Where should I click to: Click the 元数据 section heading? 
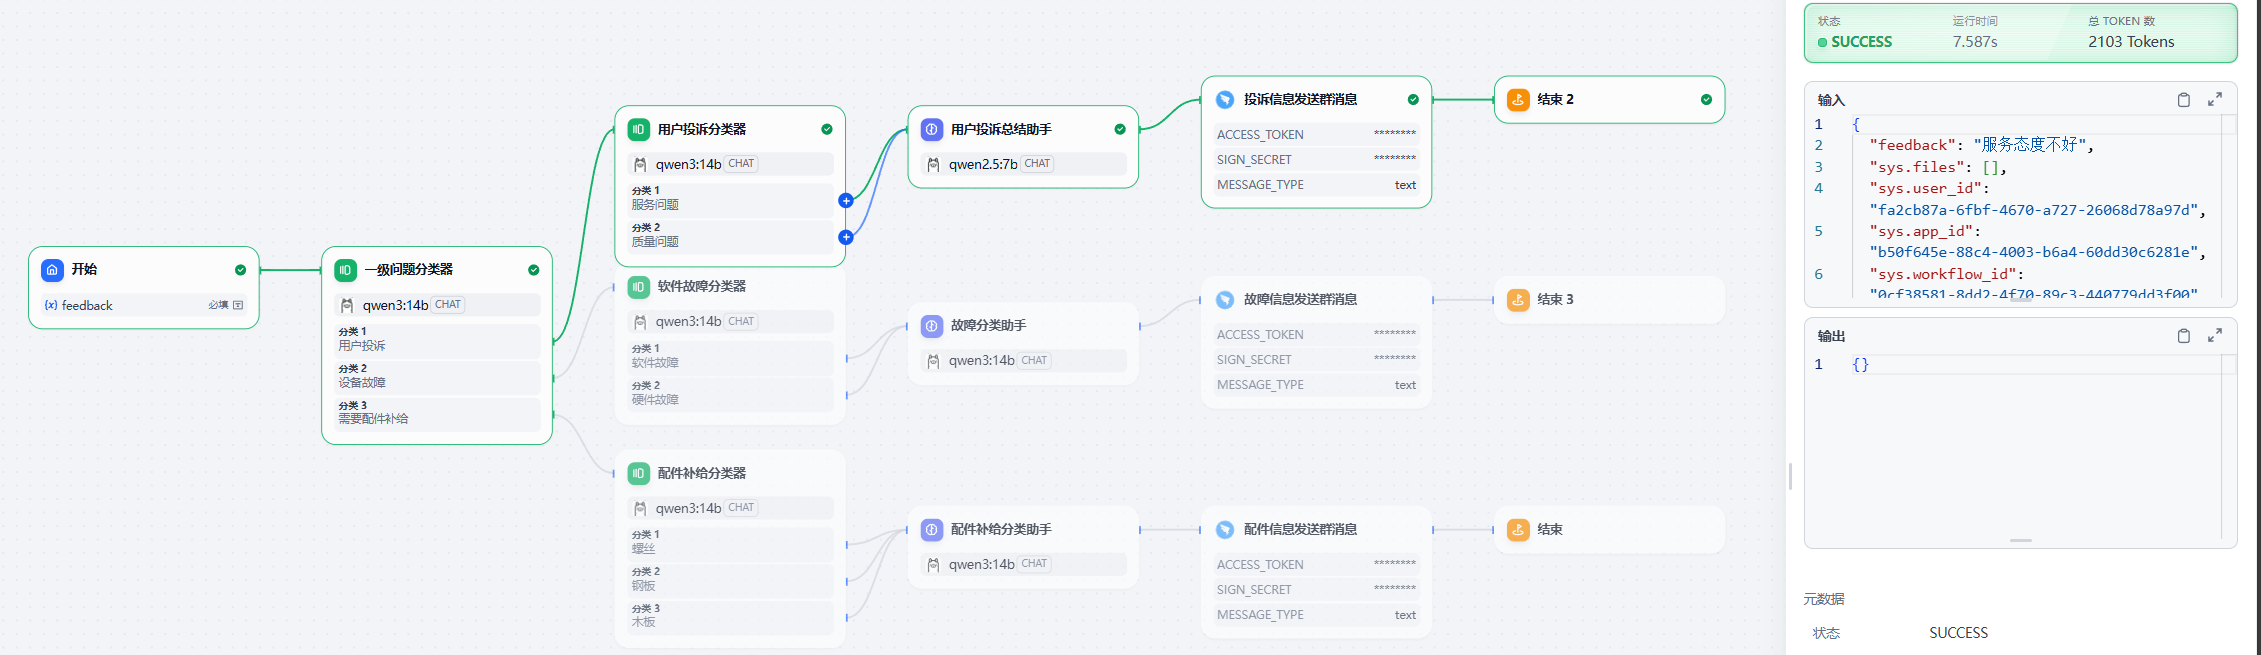1824,599
